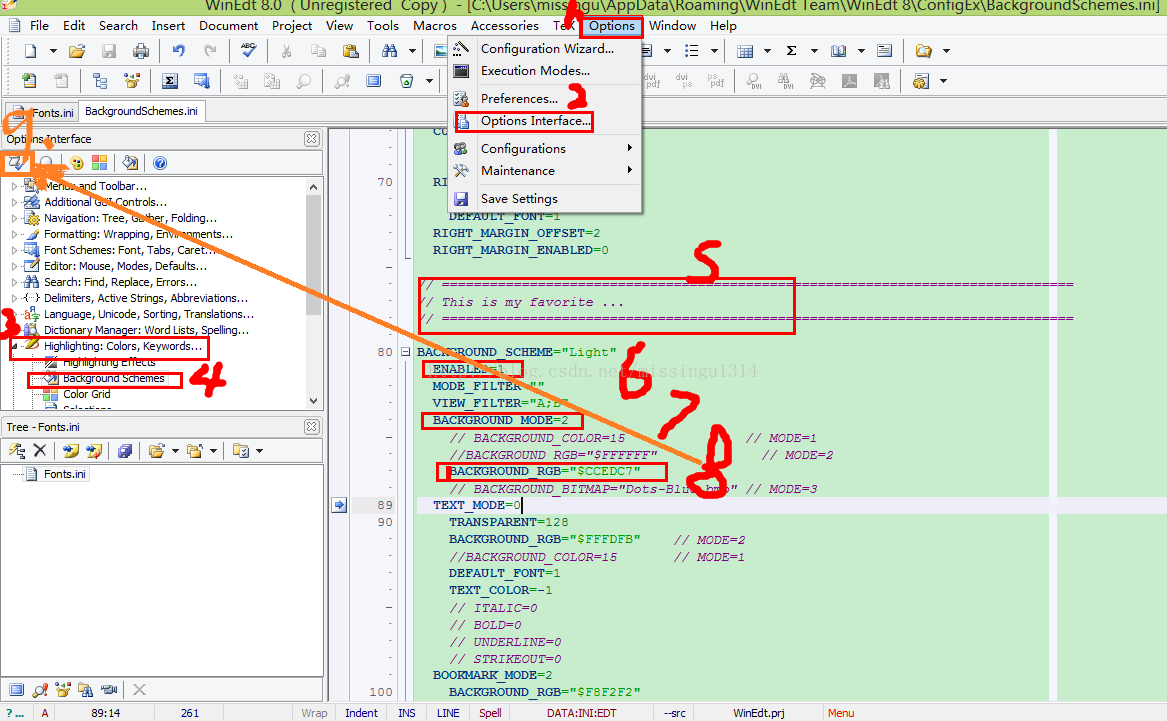Click the line 89 bookmark arrow in gutter
This screenshot has width=1167, height=721.
[x=339, y=505]
